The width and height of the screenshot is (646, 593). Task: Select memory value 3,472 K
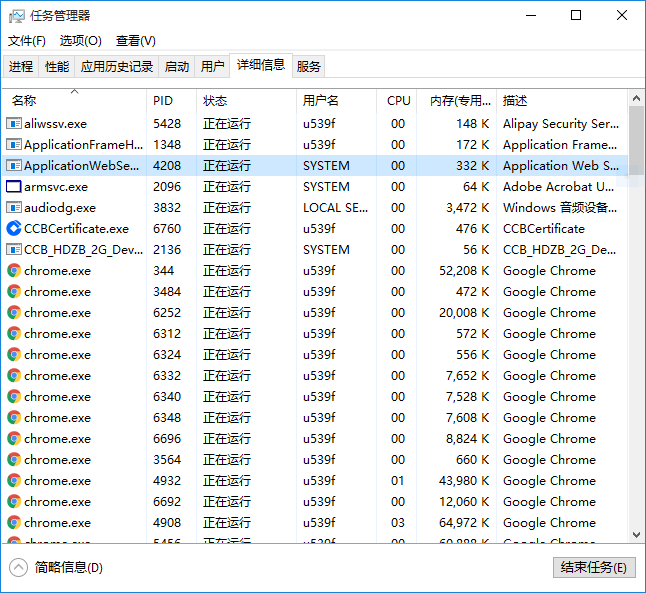pos(468,207)
